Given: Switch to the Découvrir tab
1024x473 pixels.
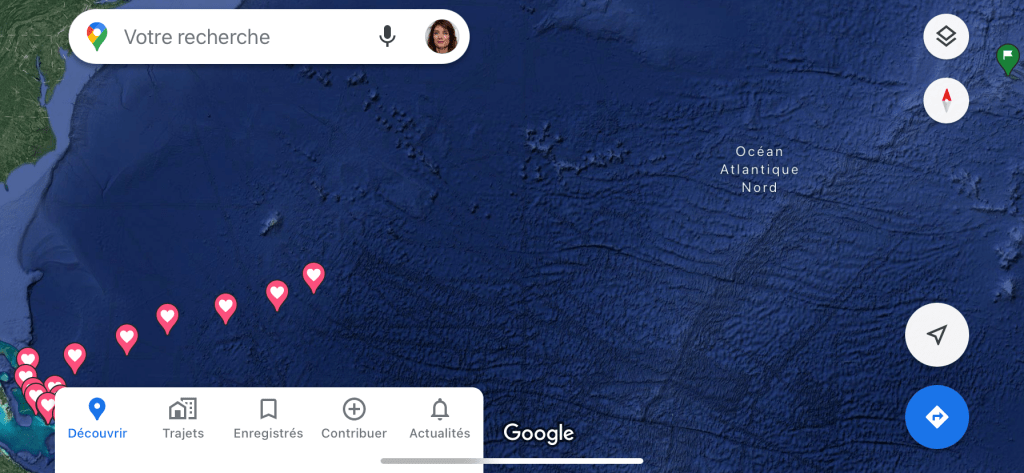Looking at the screenshot, I should click(97, 419).
